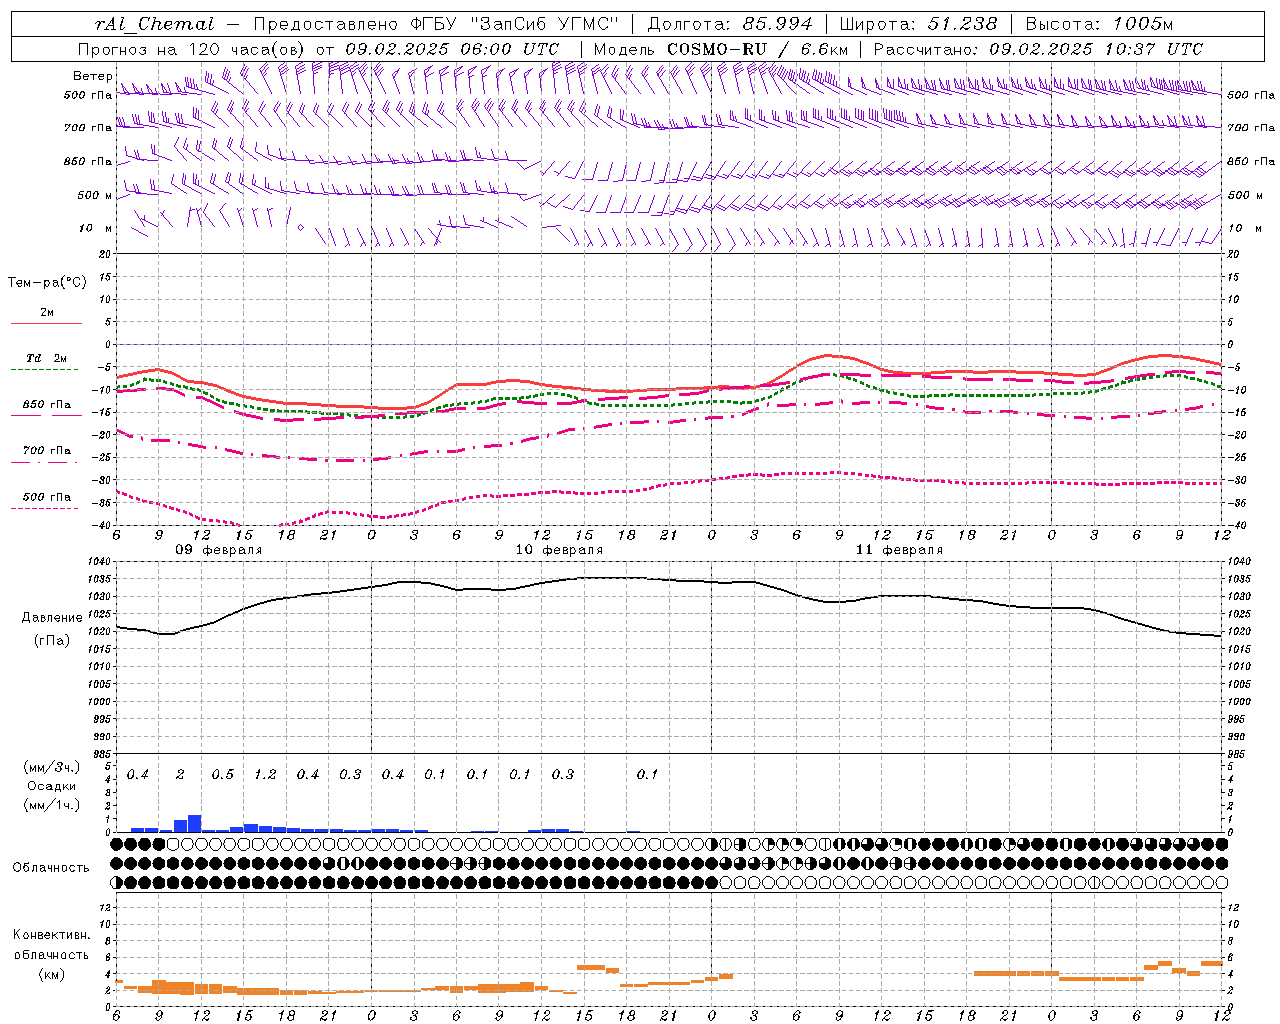Image resolution: width=1280 pixels, height=1024 pixels.
Task: Click the station name rAl_Chemal in header
Action: point(155,24)
